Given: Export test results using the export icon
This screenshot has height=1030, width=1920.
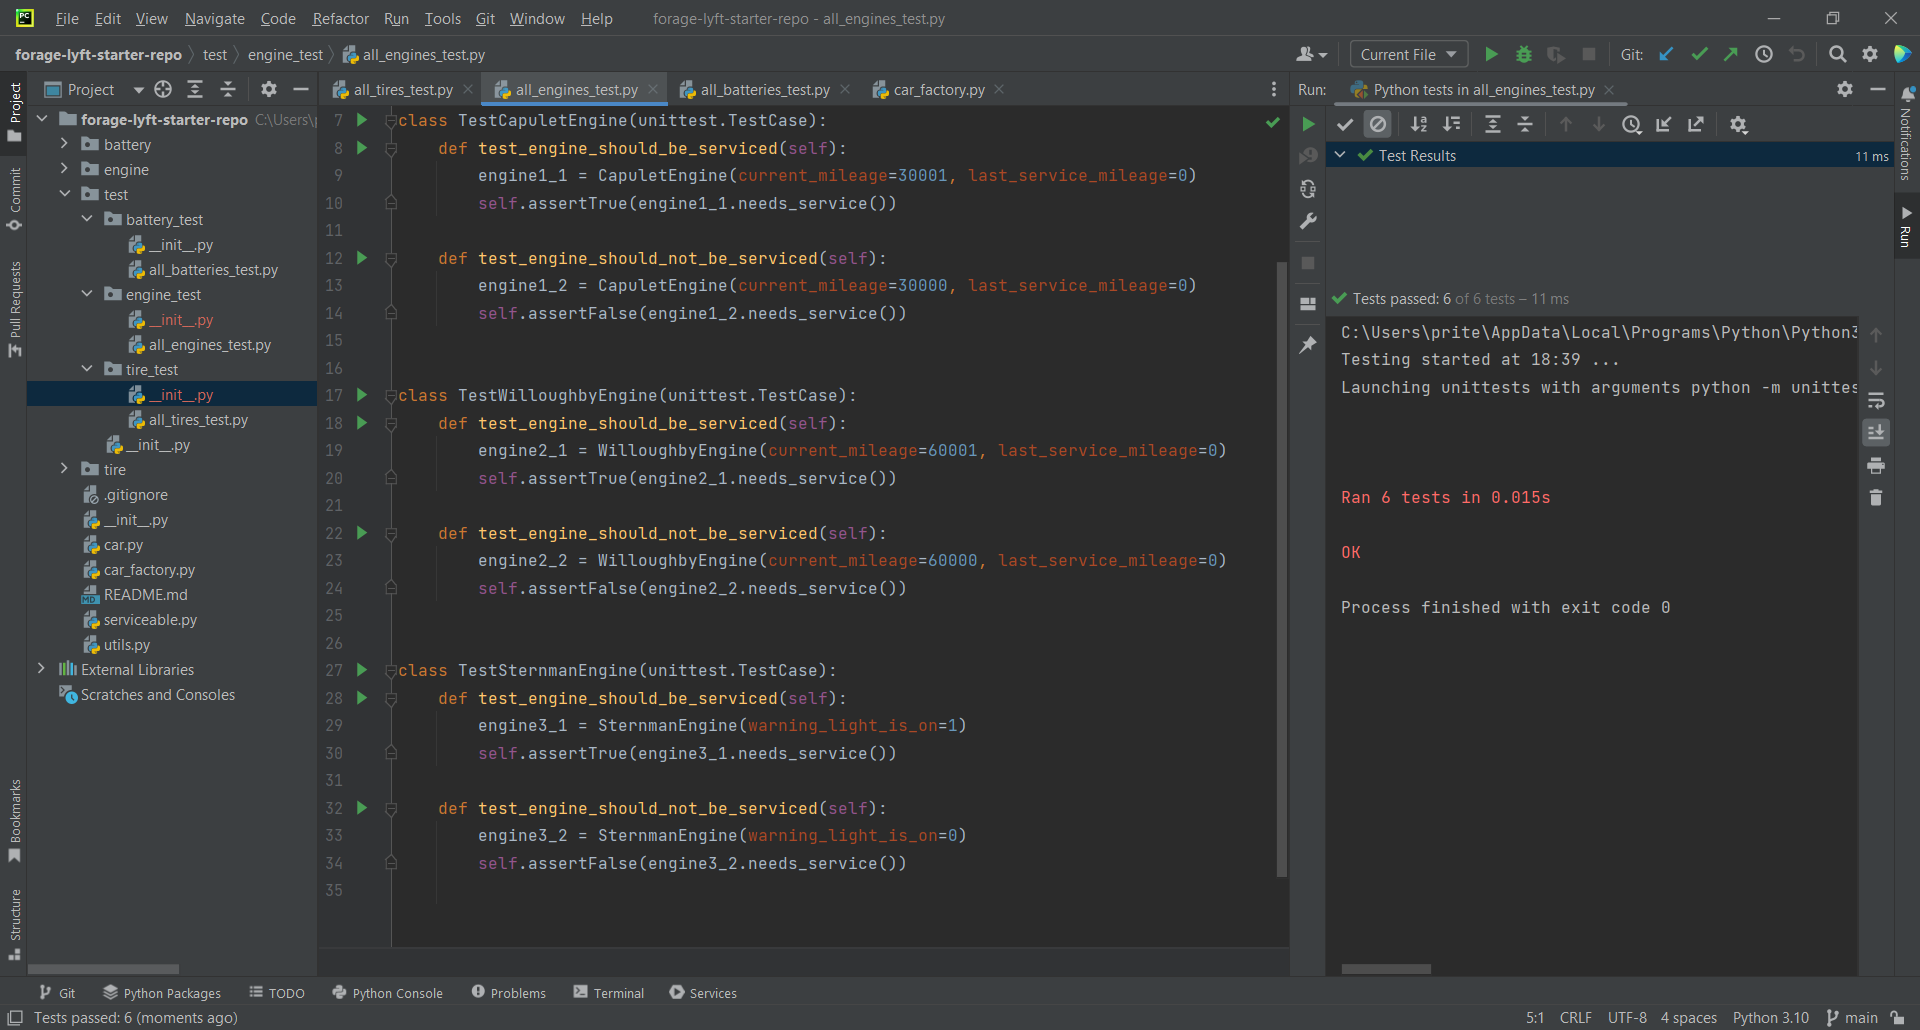Looking at the screenshot, I should pyautogui.click(x=1697, y=124).
